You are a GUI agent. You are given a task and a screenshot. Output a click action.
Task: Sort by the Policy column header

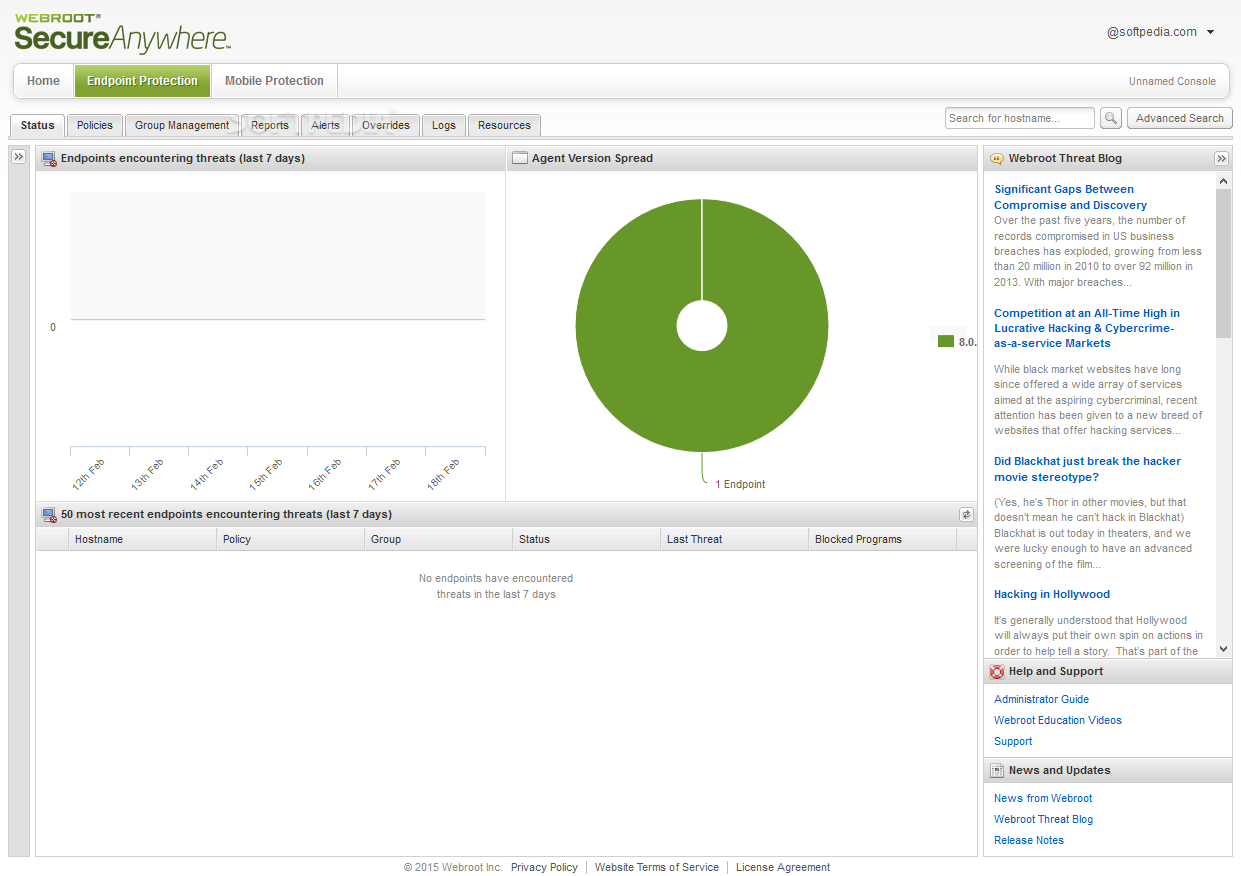coord(290,539)
